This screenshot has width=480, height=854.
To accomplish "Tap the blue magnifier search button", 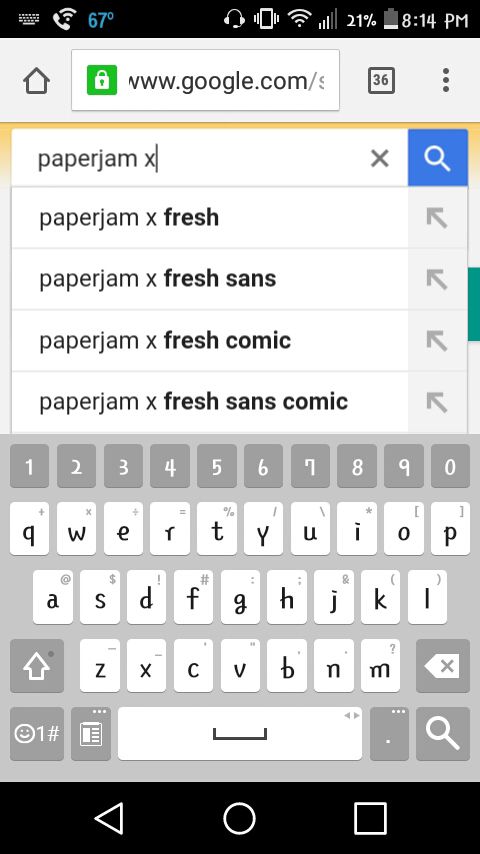I will pos(438,158).
